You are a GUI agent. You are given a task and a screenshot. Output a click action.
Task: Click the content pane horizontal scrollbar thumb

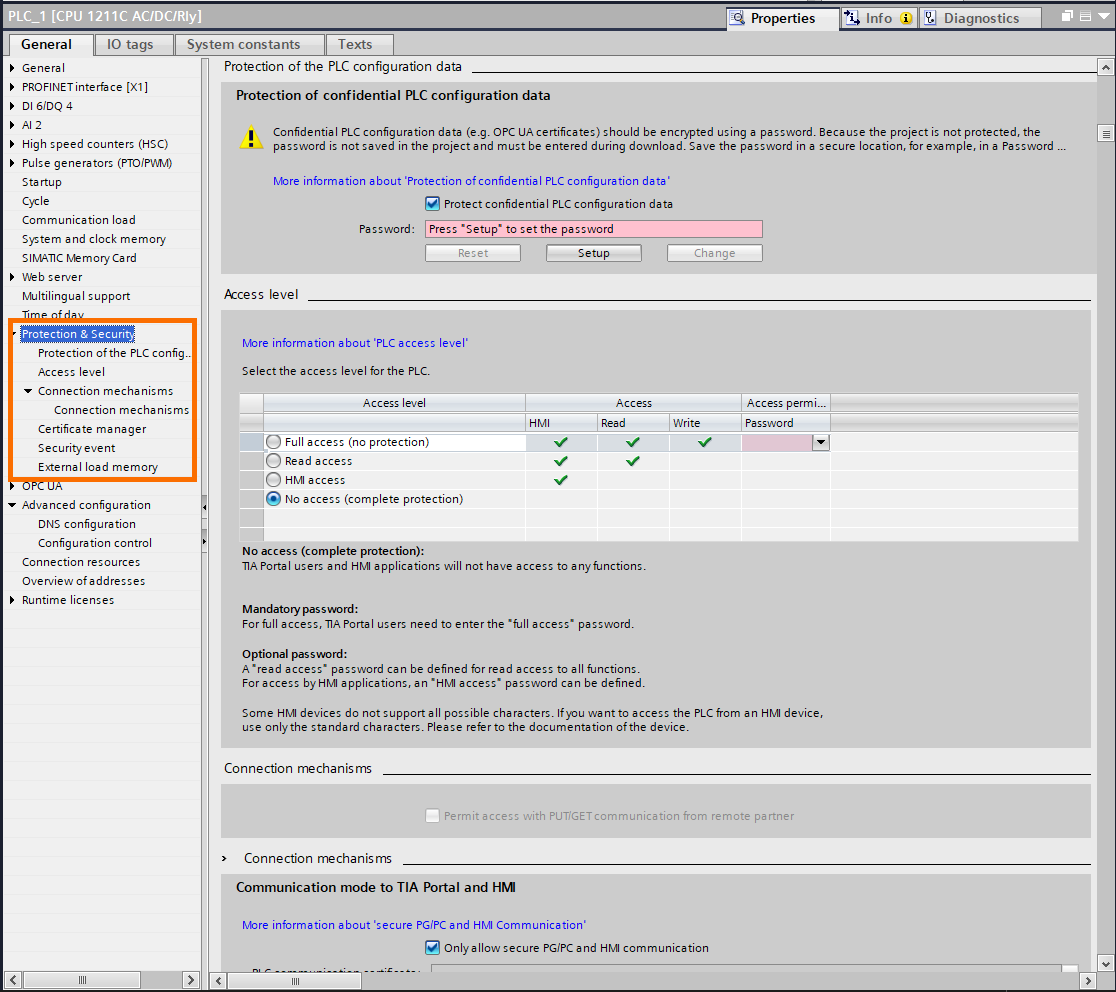tap(295, 981)
